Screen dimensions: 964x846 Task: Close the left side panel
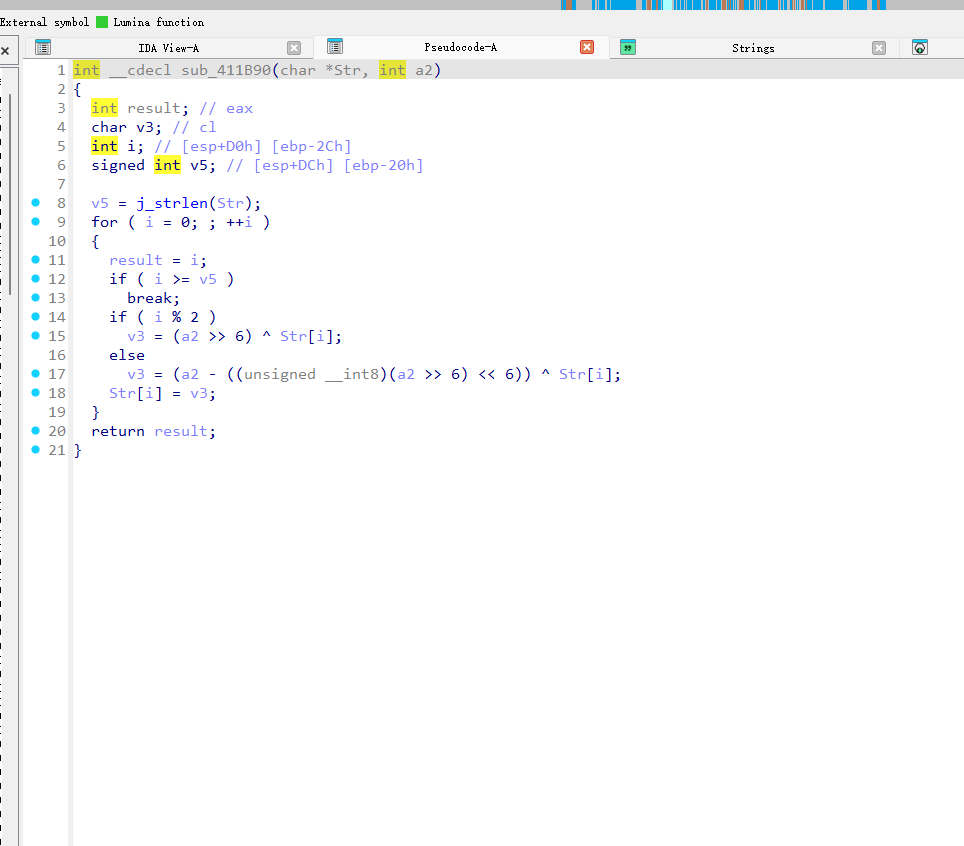click(x=6, y=50)
